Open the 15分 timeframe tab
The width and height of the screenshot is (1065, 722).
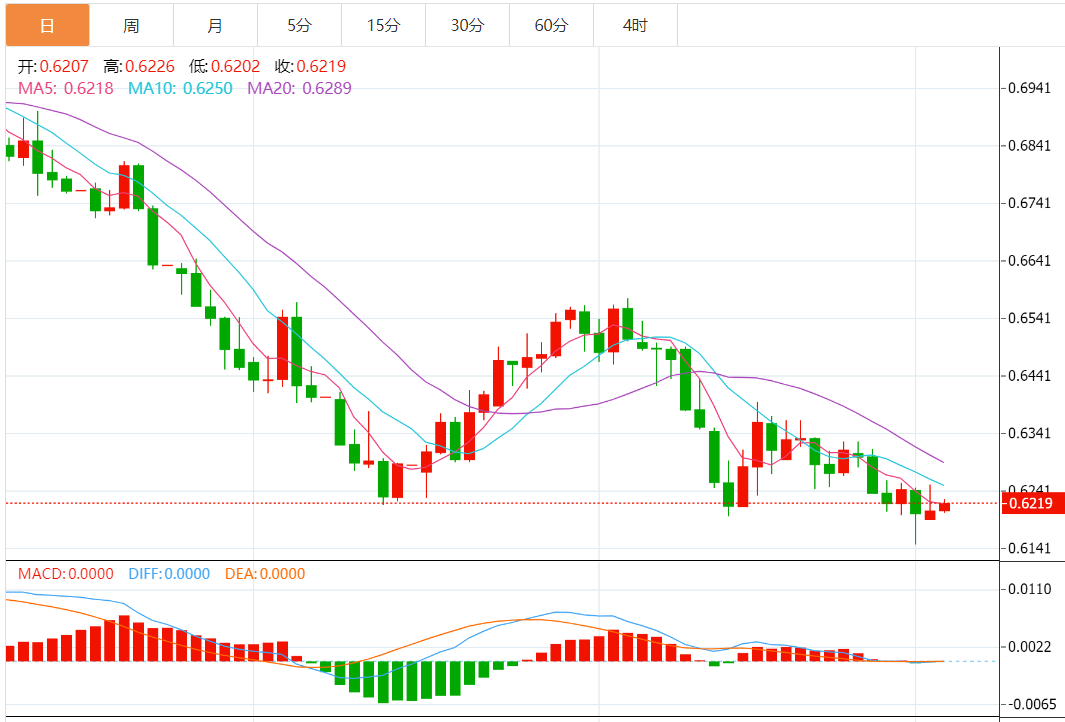tap(384, 25)
